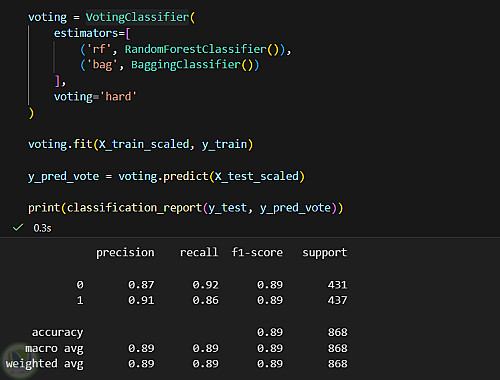Click the f1-score column header
The height and width of the screenshot is (380, 500).
257,252
